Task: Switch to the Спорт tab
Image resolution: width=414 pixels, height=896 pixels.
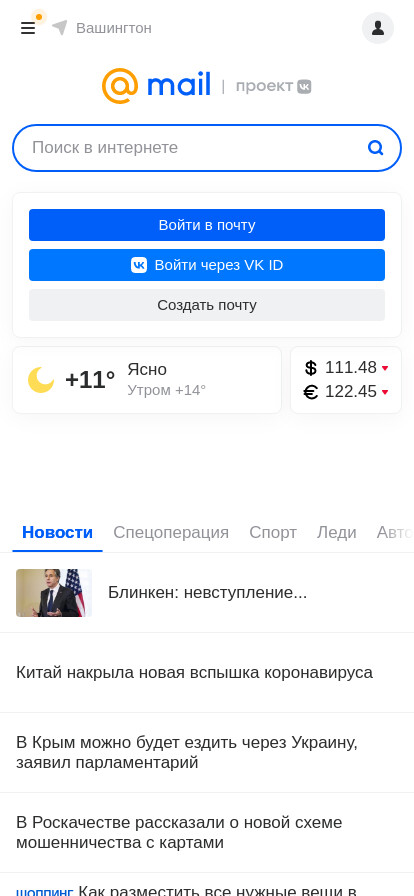Action: (273, 533)
